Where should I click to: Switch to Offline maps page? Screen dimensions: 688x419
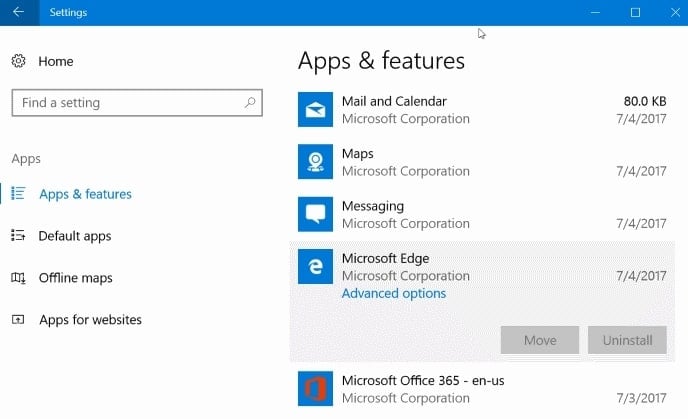75,278
